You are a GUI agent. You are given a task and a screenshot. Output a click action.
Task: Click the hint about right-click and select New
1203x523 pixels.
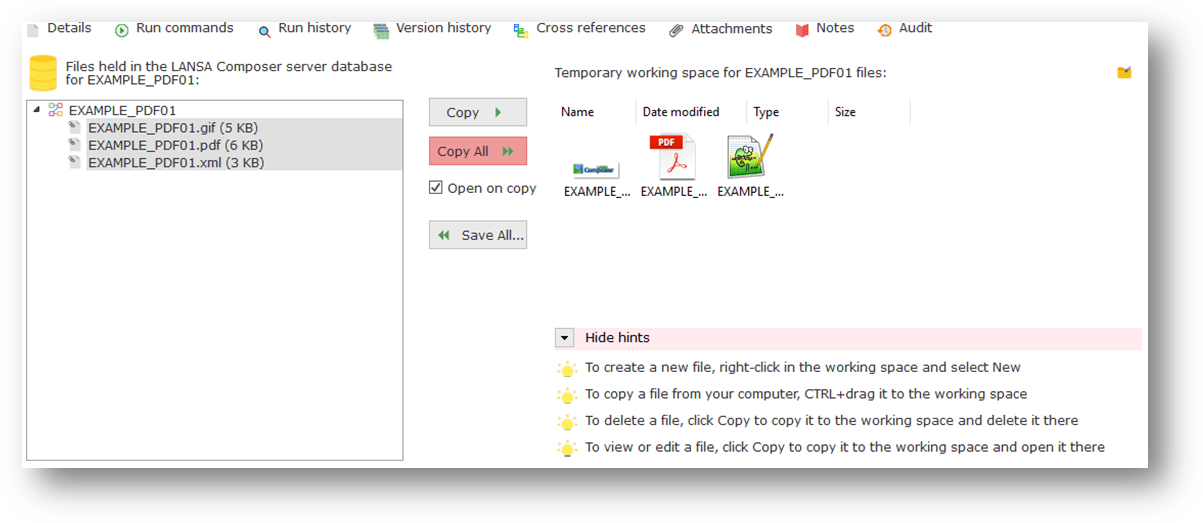pyautogui.click(x=803, y=367)
